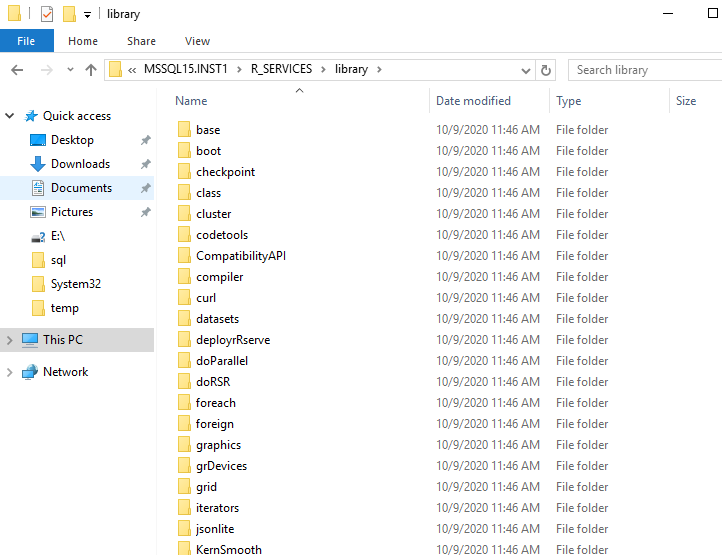722x555 pixels.
Task: Sort by the Type column header
Action: [569, 100]
